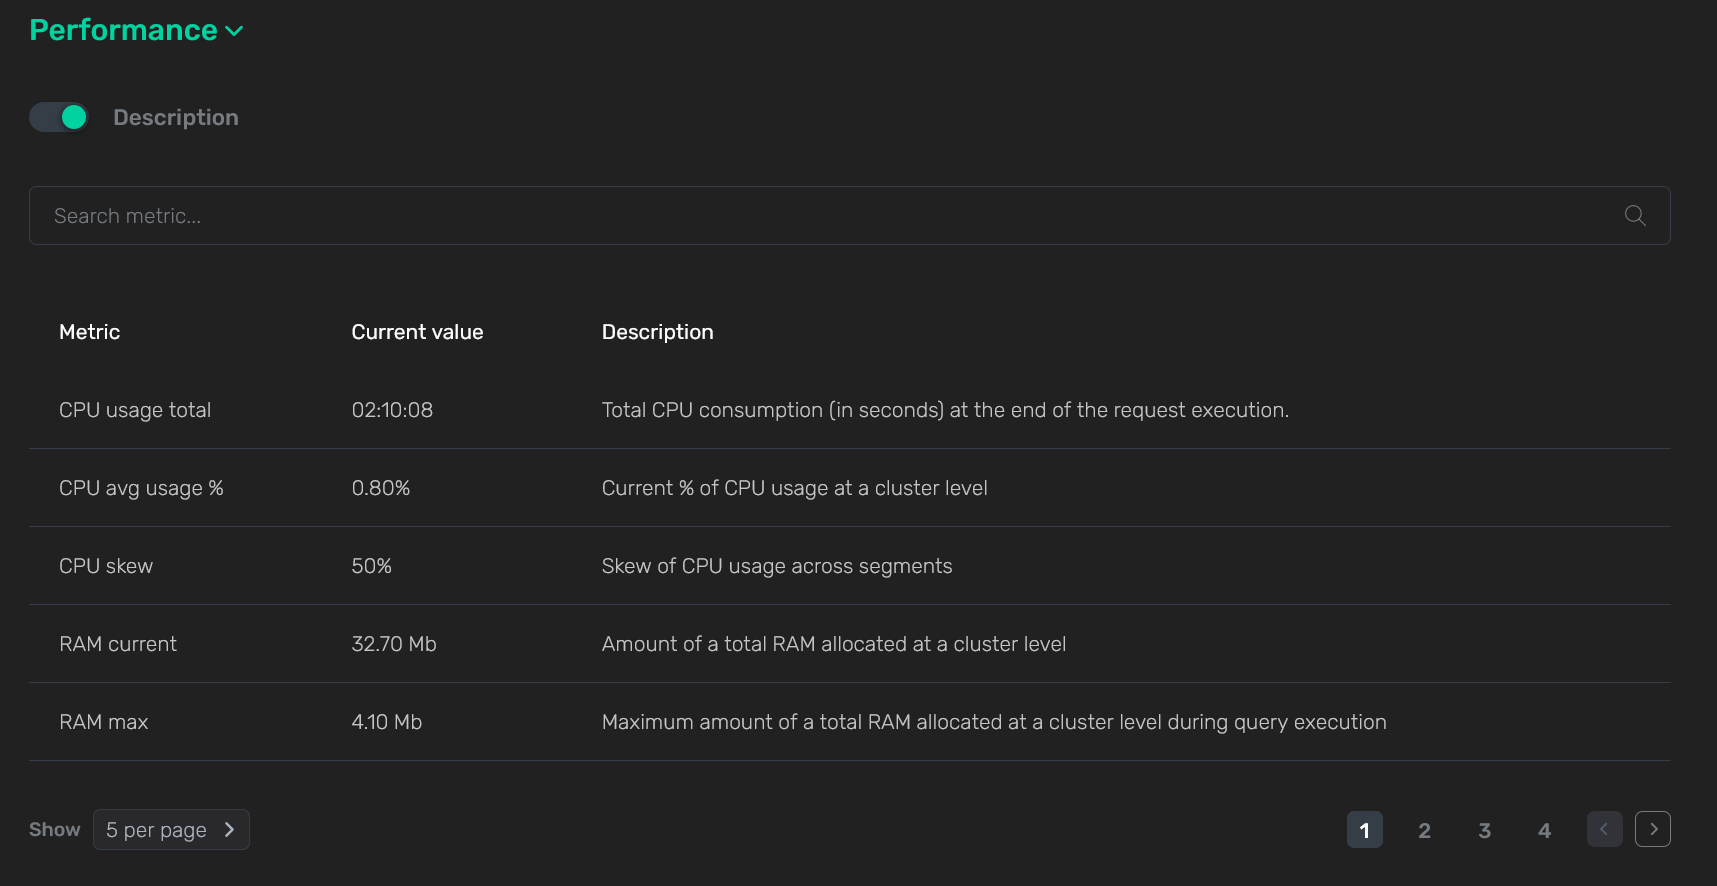Click the next page arrow icon

(1652, 829)
